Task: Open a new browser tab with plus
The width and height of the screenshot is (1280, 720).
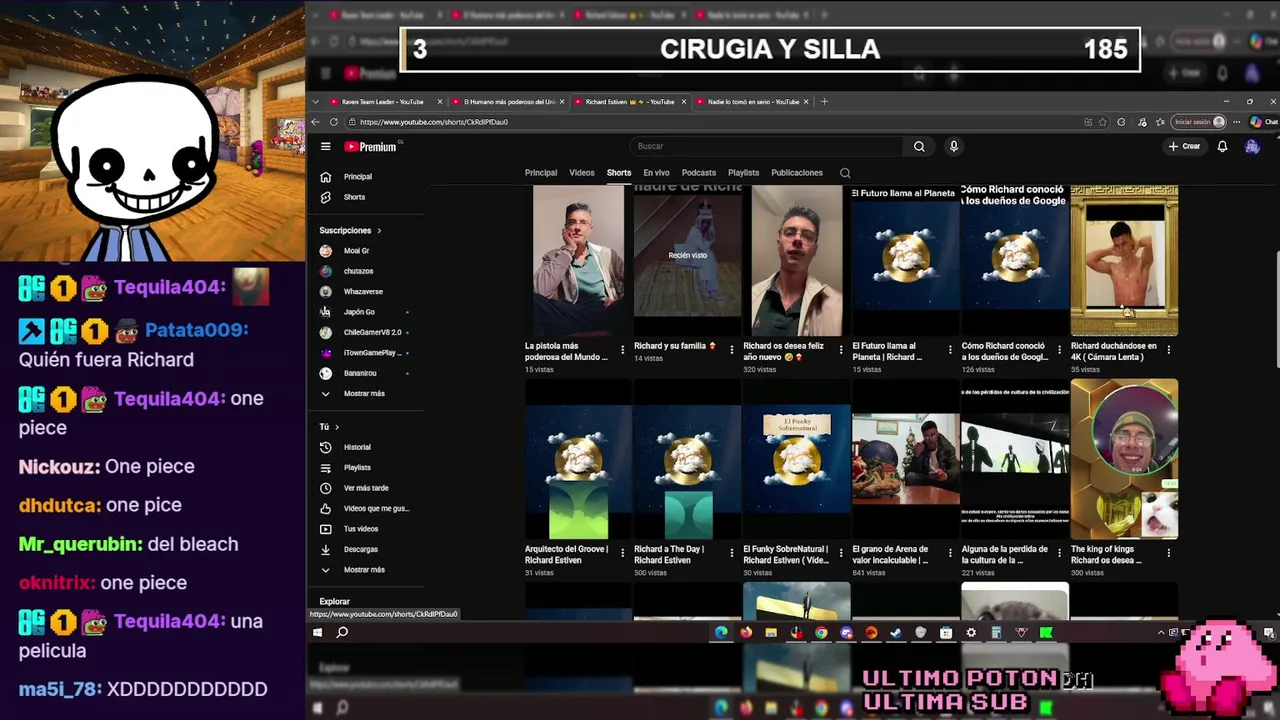Action: point(824,101)
